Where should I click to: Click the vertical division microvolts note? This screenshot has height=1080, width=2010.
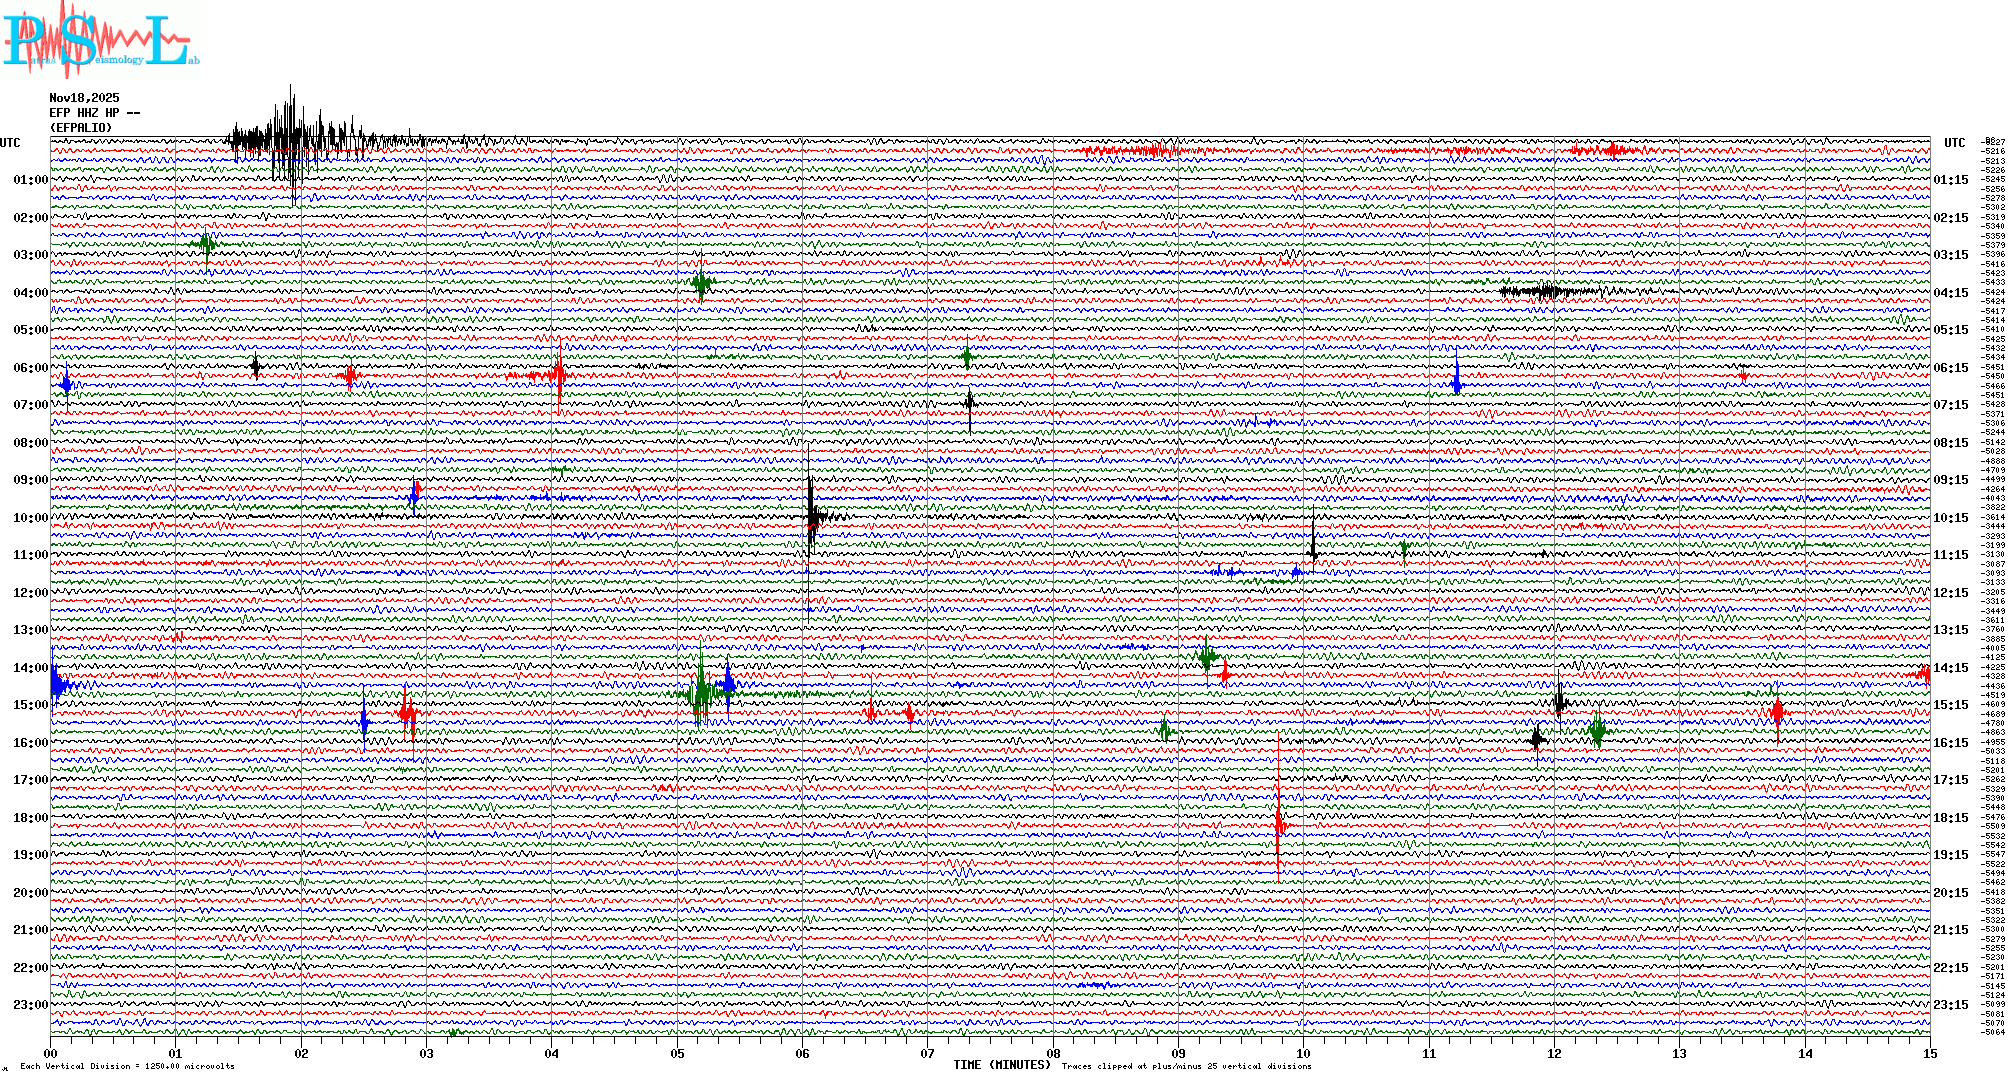click(x=127, y=1066)
